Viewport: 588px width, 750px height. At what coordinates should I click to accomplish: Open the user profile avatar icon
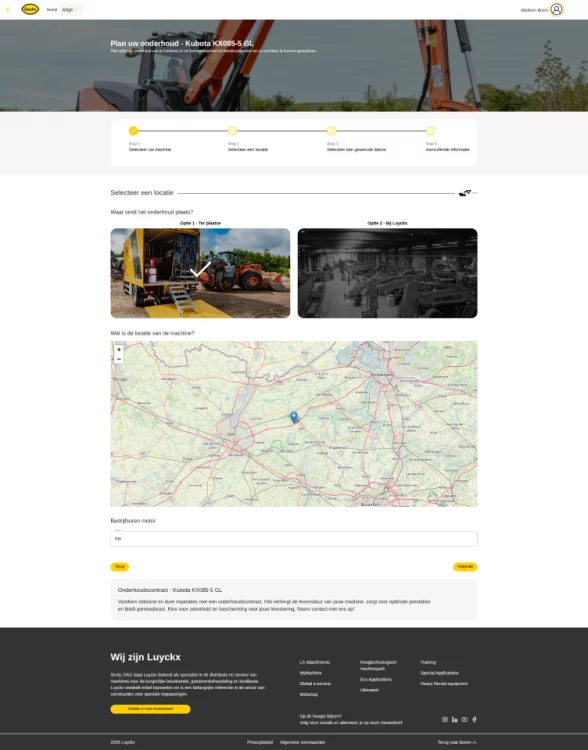(x=556, y=10)
